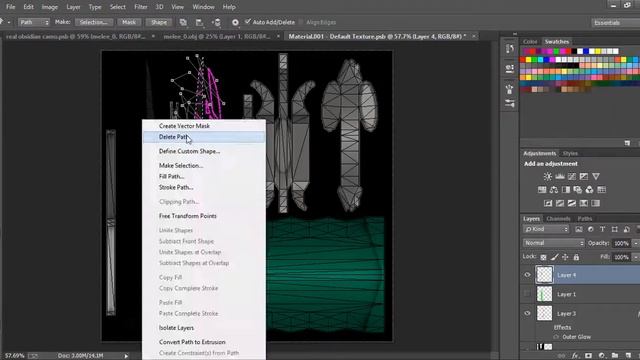Switch to the Paths tab
This screenshot has height=360, width=640.
(x=584, y=219)
